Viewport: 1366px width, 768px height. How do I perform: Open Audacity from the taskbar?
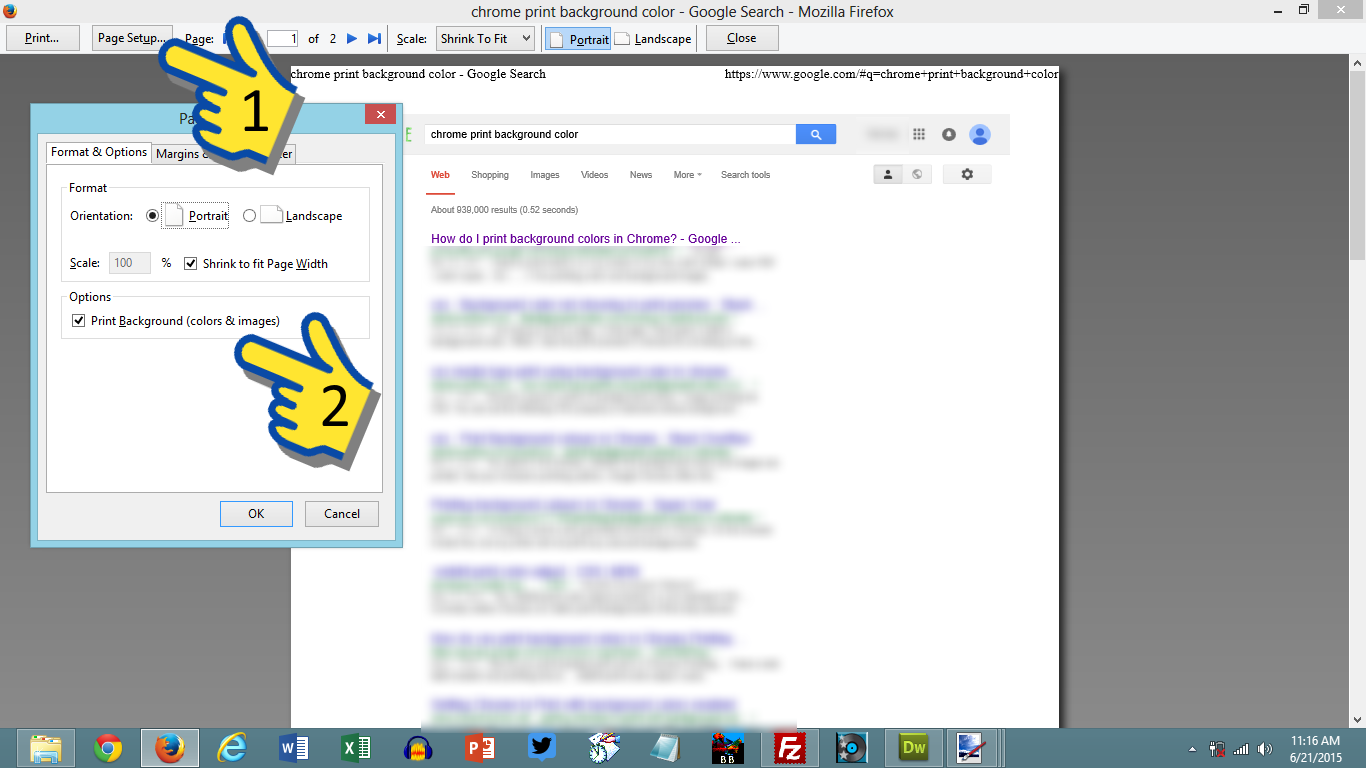417,747
